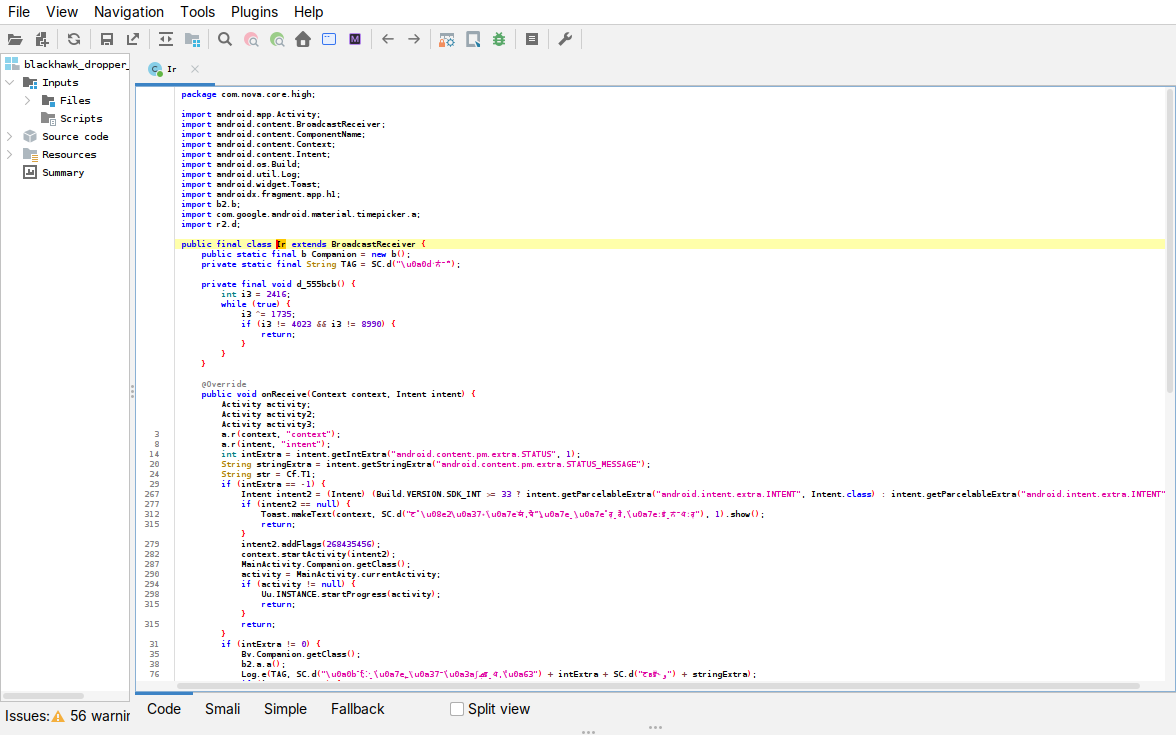Open the Plugins menu
The image size is (1176, 735).
point(254,12)
